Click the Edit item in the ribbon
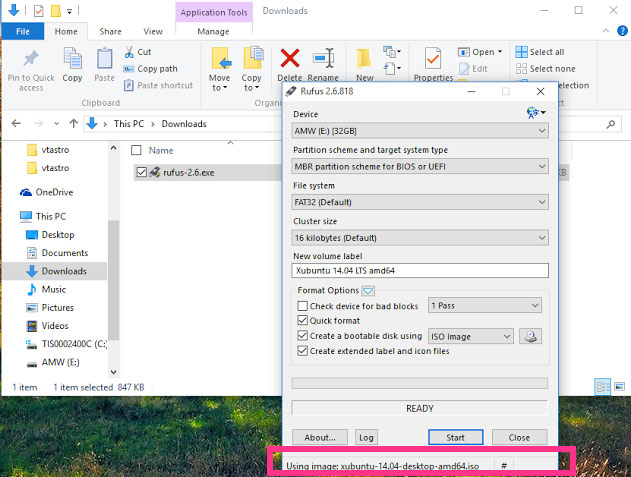This screenshot has height=477, width=631. tap(473, 69)
